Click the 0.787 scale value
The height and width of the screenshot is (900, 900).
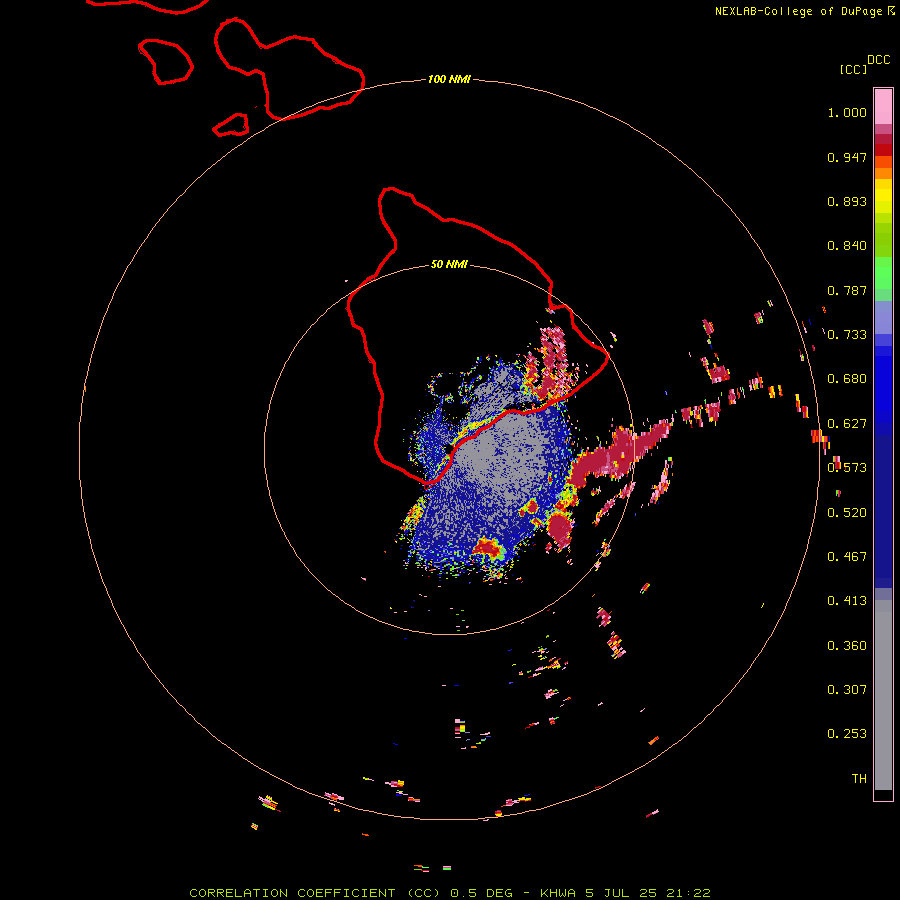coord(847,291)
